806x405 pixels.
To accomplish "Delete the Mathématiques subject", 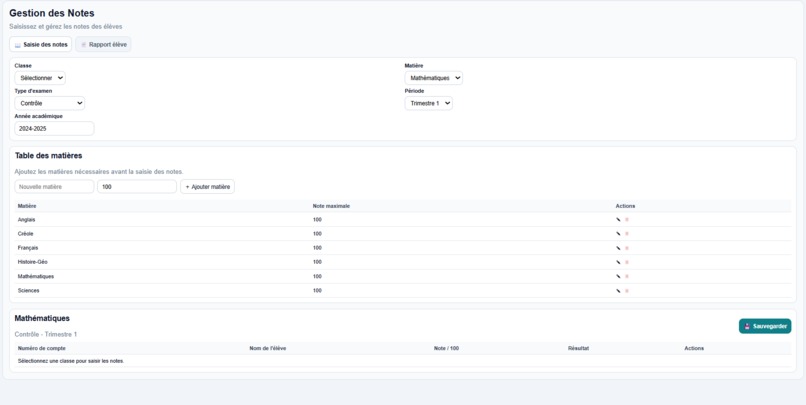I will (627, 277).
